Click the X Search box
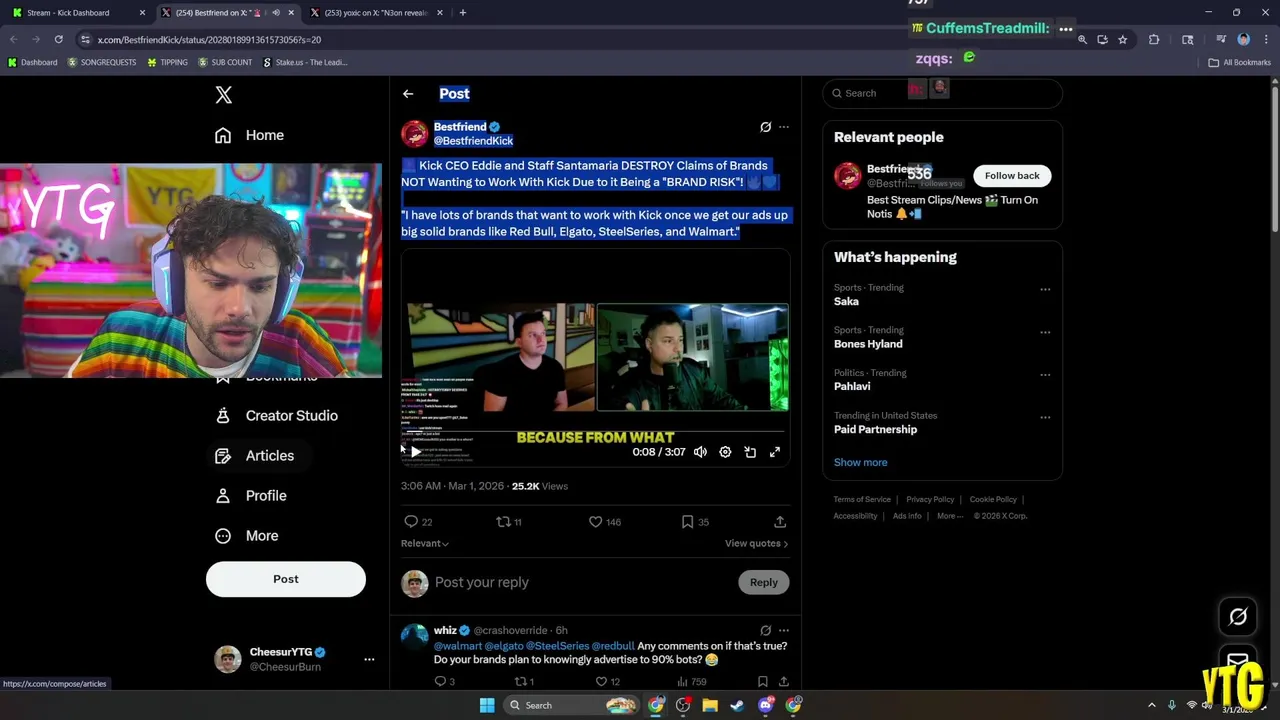The height and width of the screenshot is (720, 1280). click(x=942, y=93)
